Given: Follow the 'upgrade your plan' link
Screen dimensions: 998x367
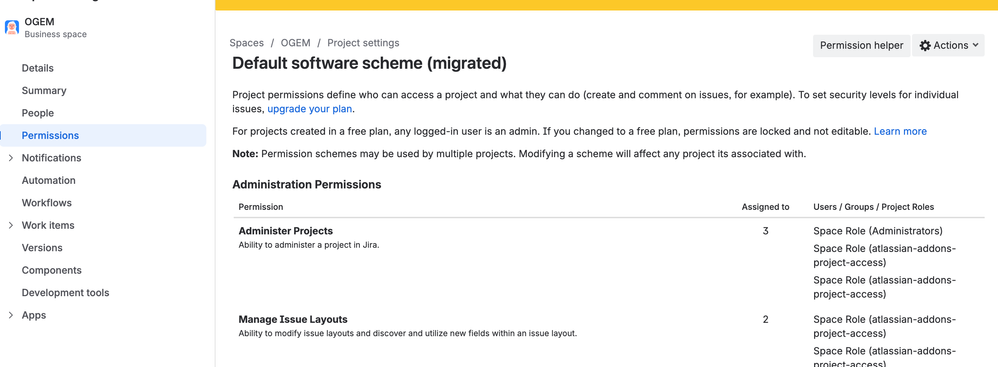Looking at the screenshot, I should click(x=309, y=109).
